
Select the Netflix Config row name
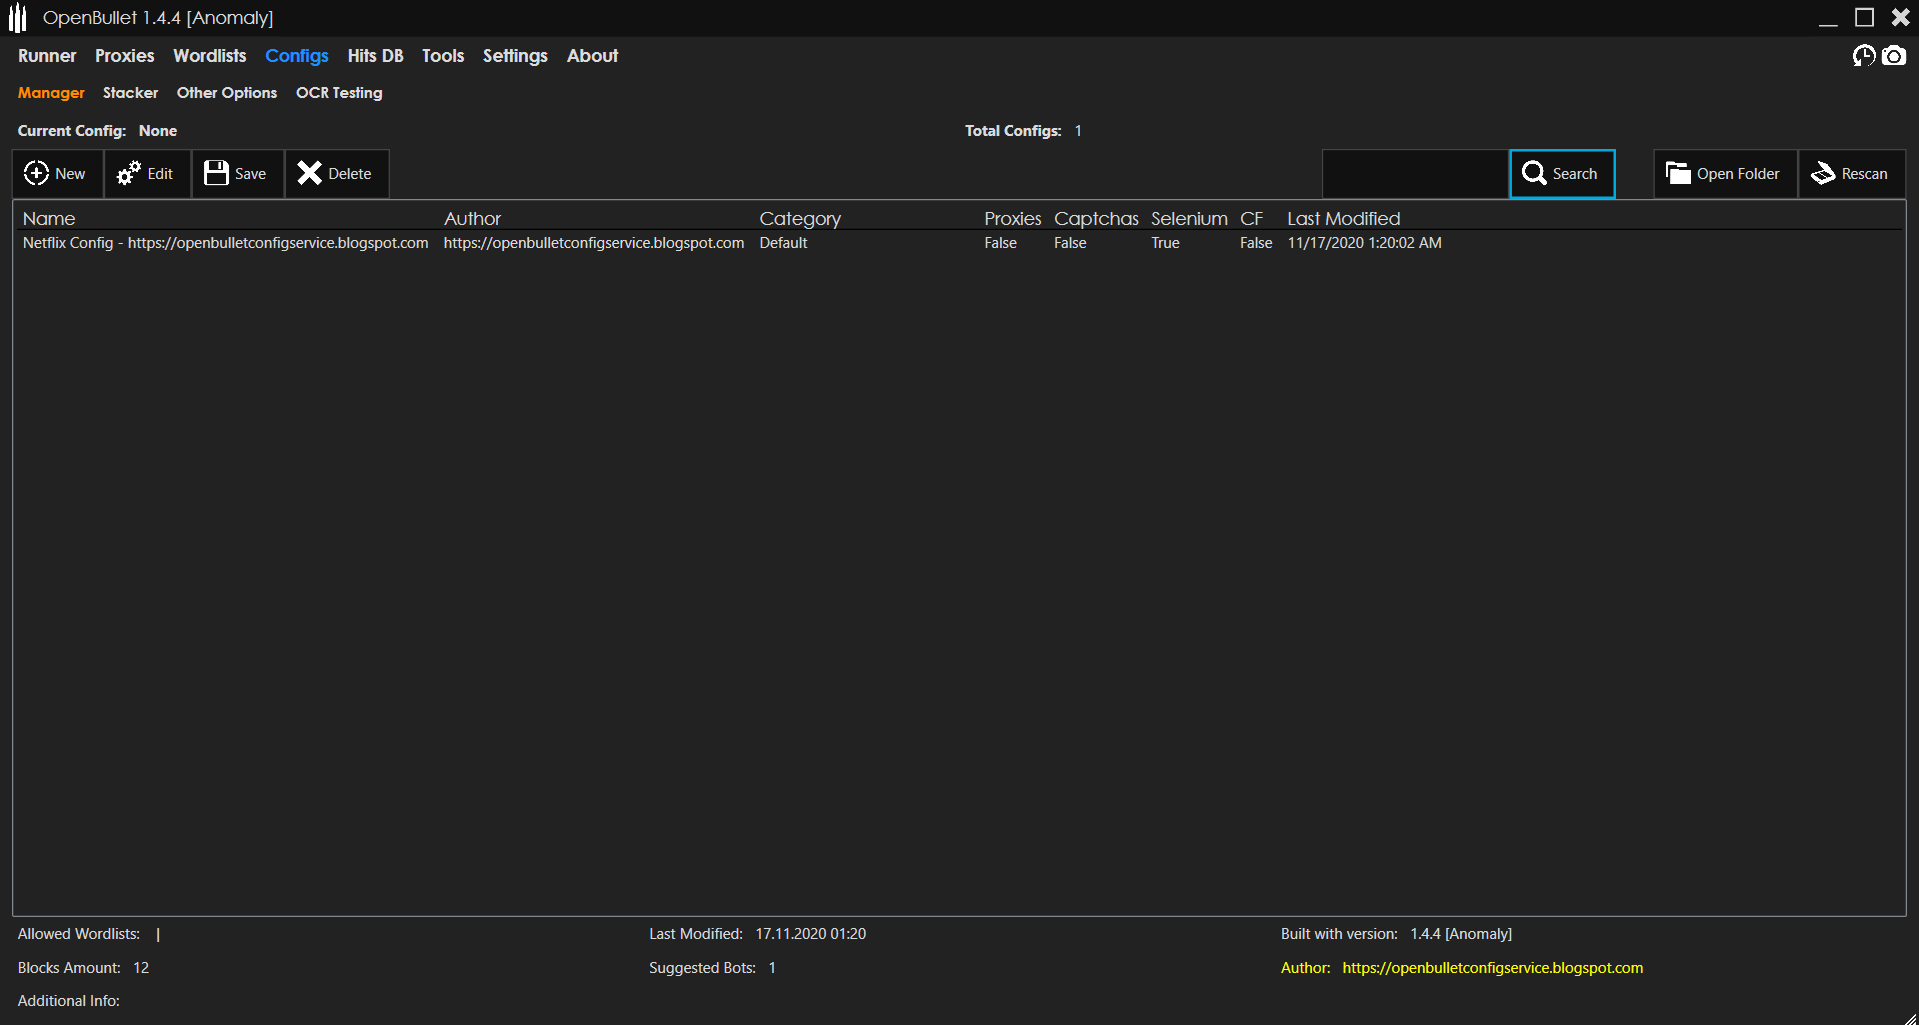coord(226,243)
